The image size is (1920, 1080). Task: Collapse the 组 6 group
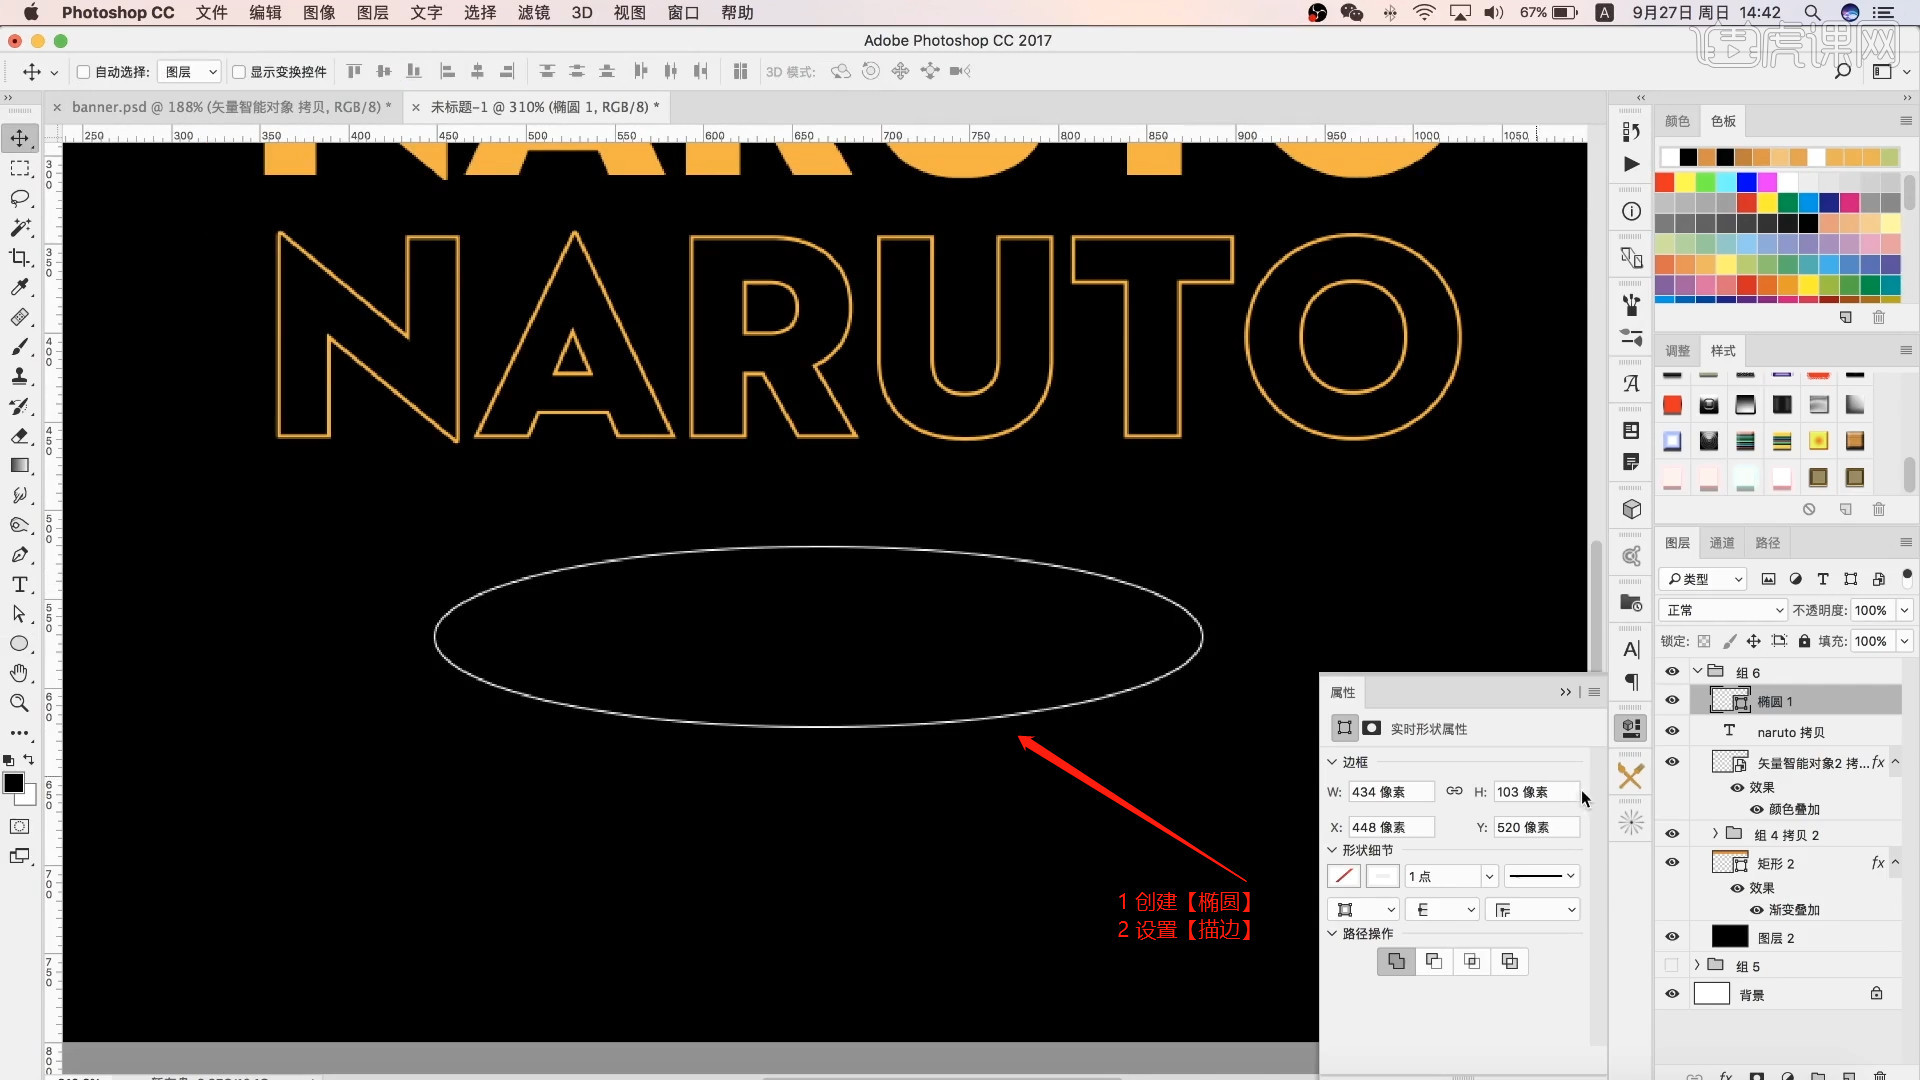pos(1697,671)
